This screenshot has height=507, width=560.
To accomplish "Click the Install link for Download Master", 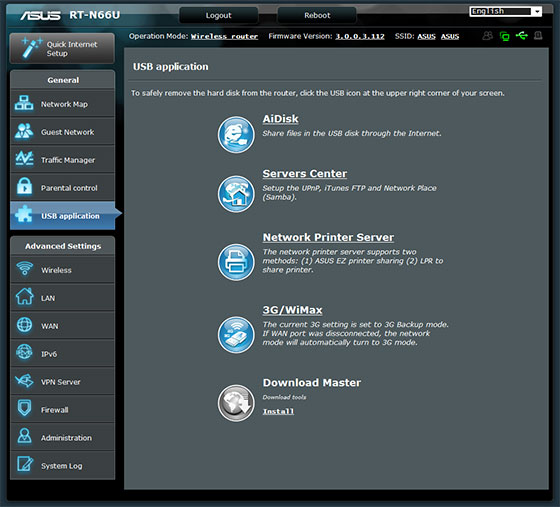I will pyautogui.click(x=278, y=411).
